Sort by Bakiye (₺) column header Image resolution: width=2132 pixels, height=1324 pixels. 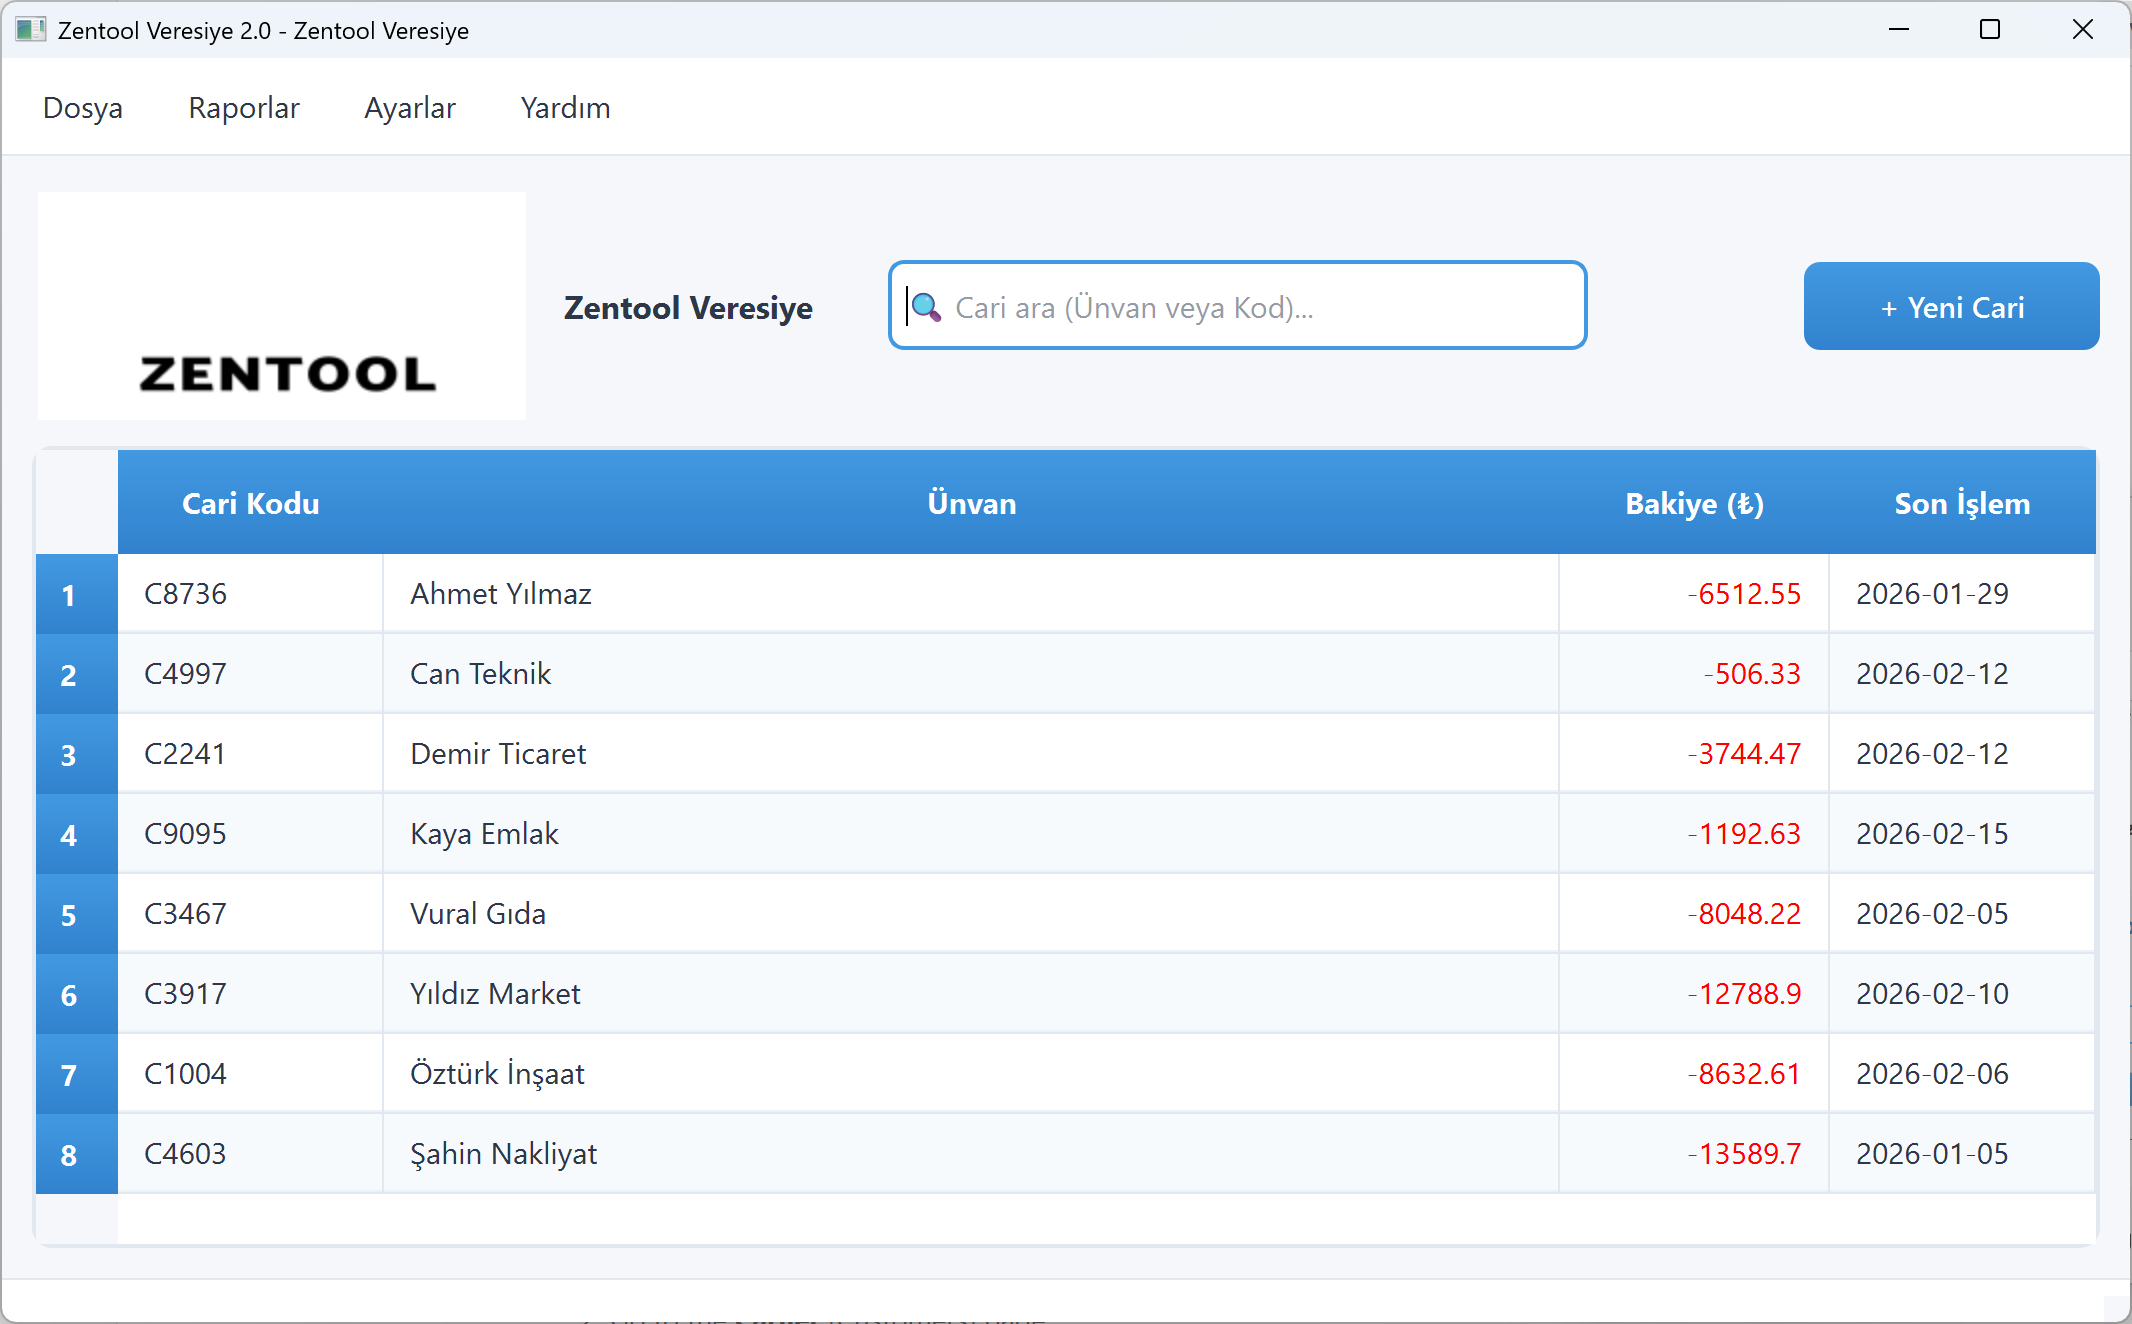[x=1694, y=503]
